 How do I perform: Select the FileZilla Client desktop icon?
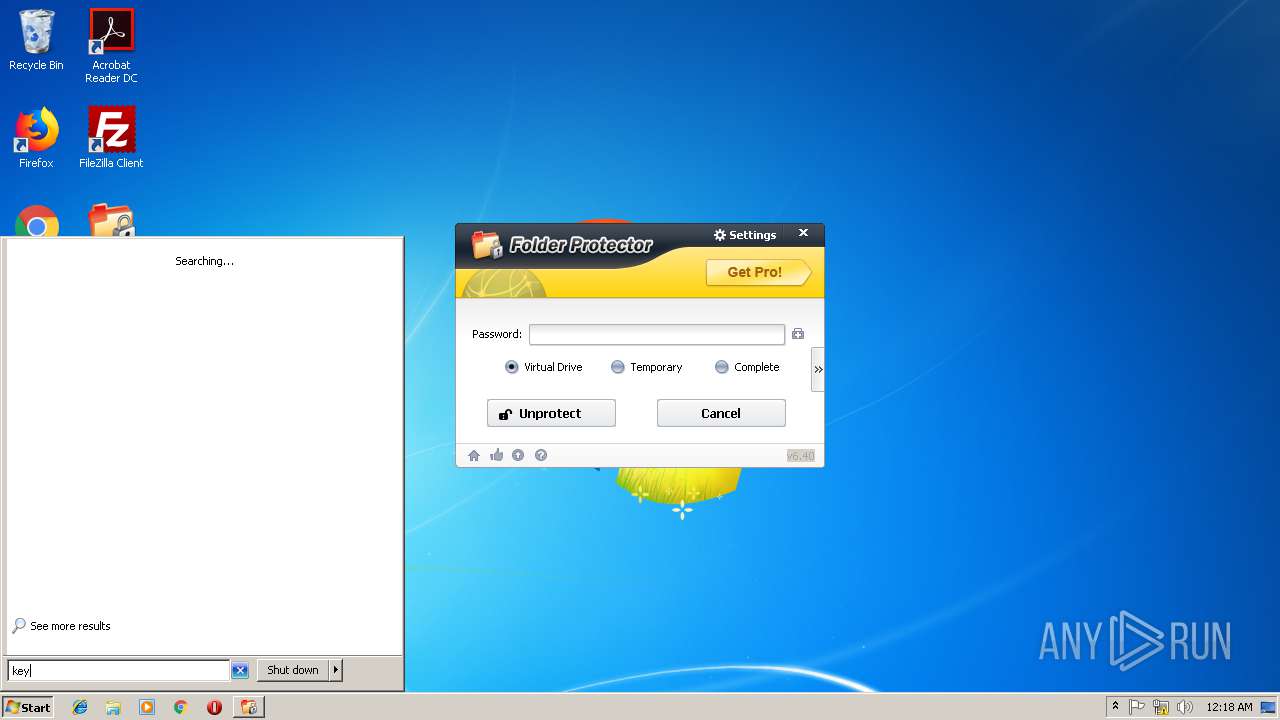click(x=111, y=138)
